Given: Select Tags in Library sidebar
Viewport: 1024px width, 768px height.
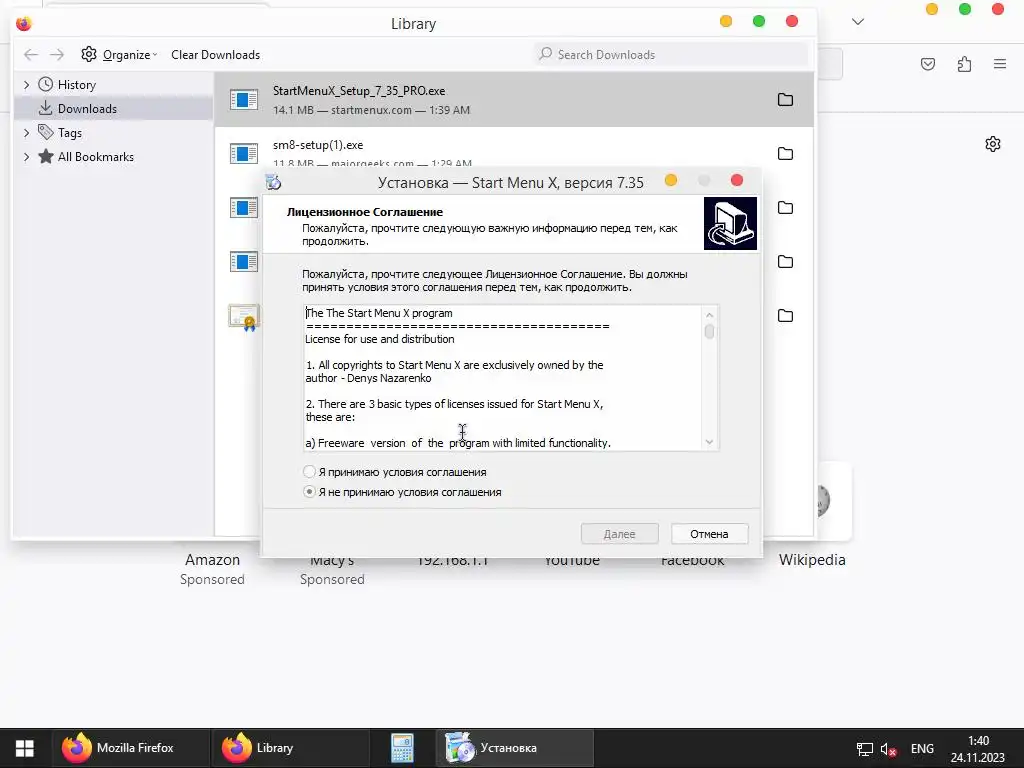Looking at the screenshot, I should point(69,133).
